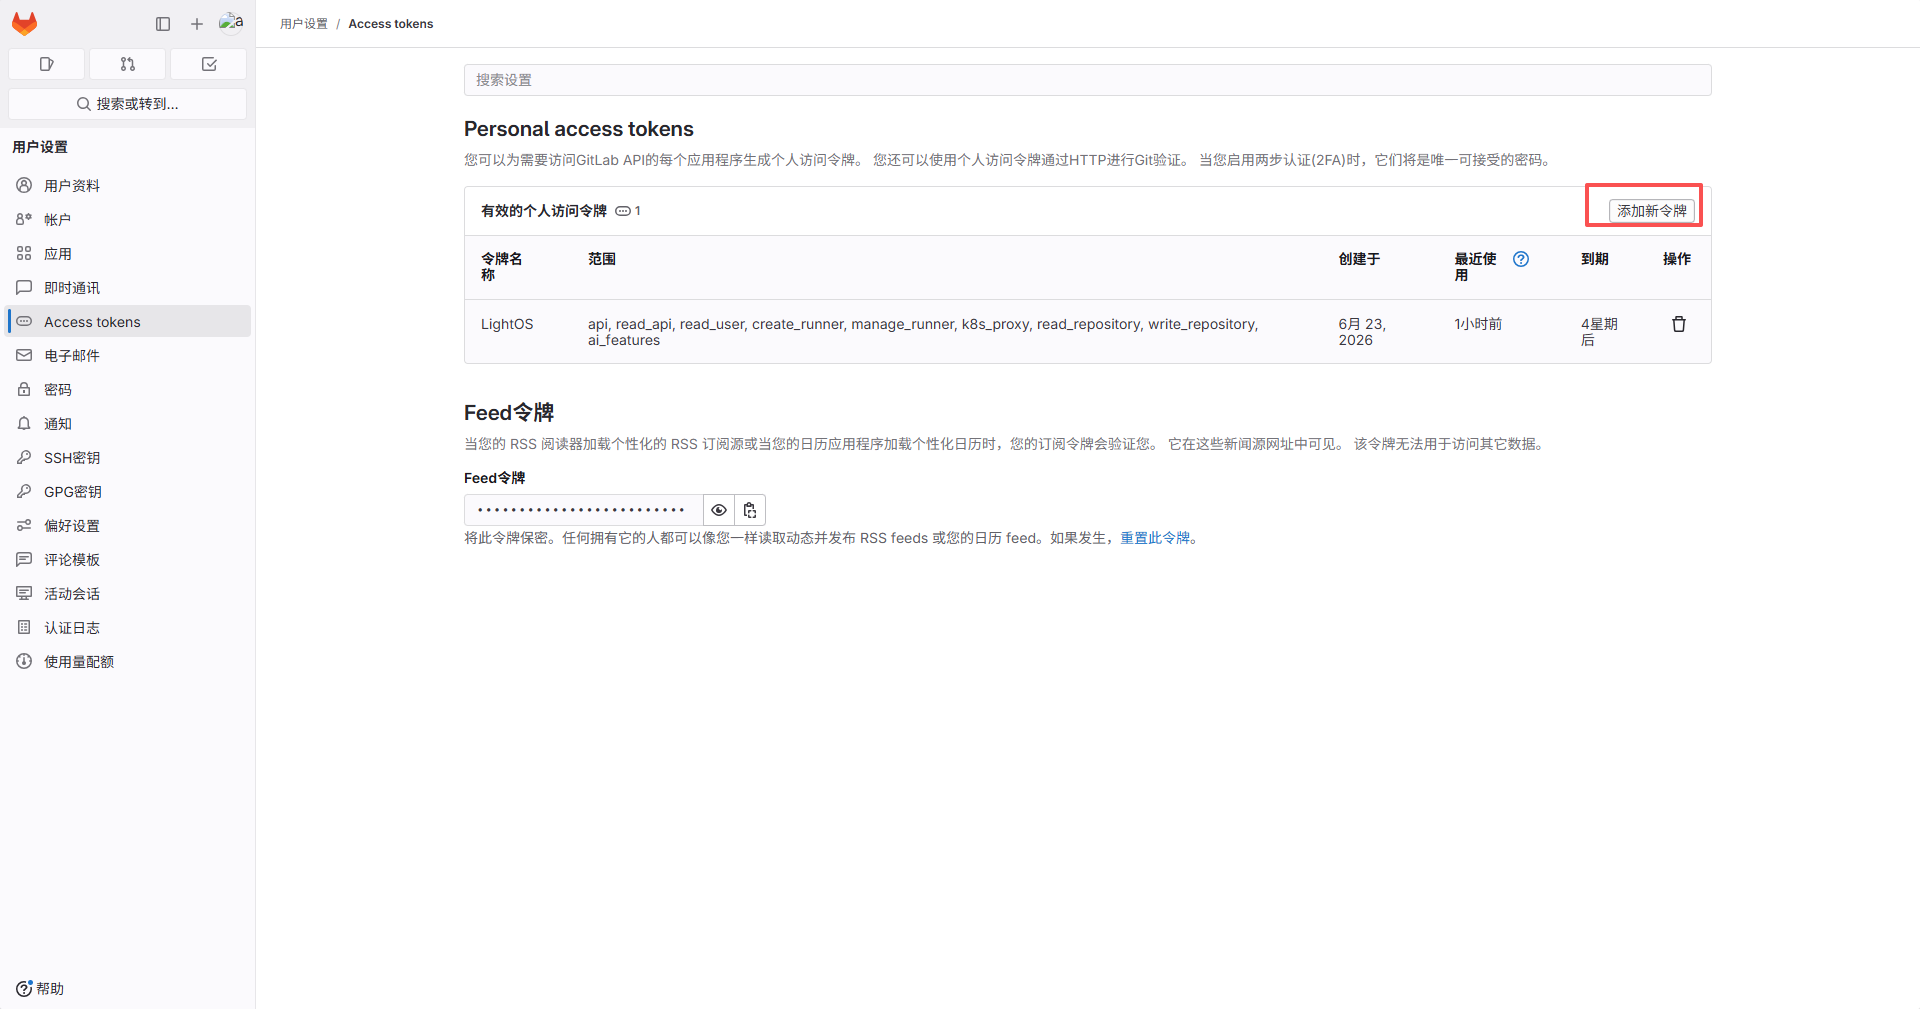This screenshot has width=1920, height=1009.
Task: Click the 到期 column header
Action: (1595, 259)
